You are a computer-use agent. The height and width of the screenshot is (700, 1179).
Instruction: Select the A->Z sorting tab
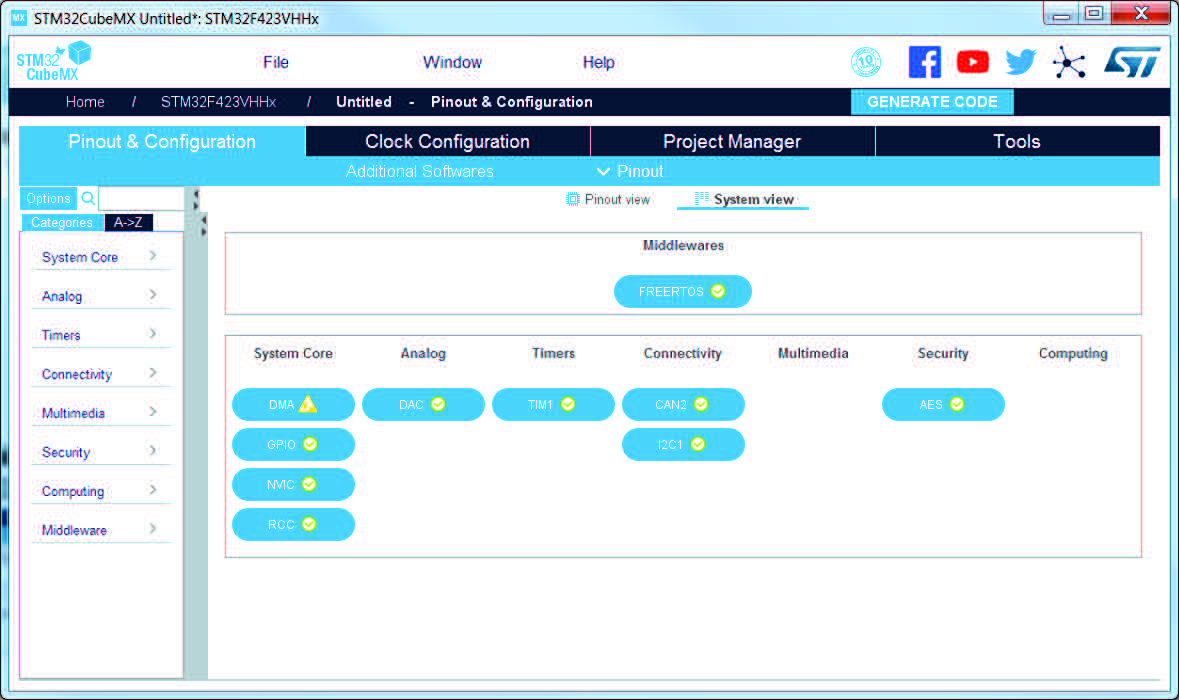tap(129, 223)
